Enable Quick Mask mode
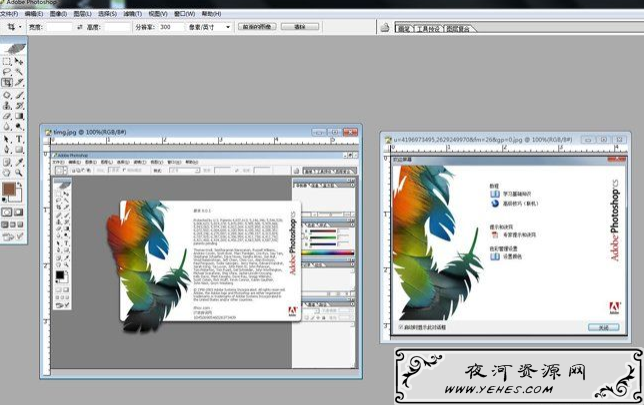This screenshot has height=405, width=644. point(19,212)
